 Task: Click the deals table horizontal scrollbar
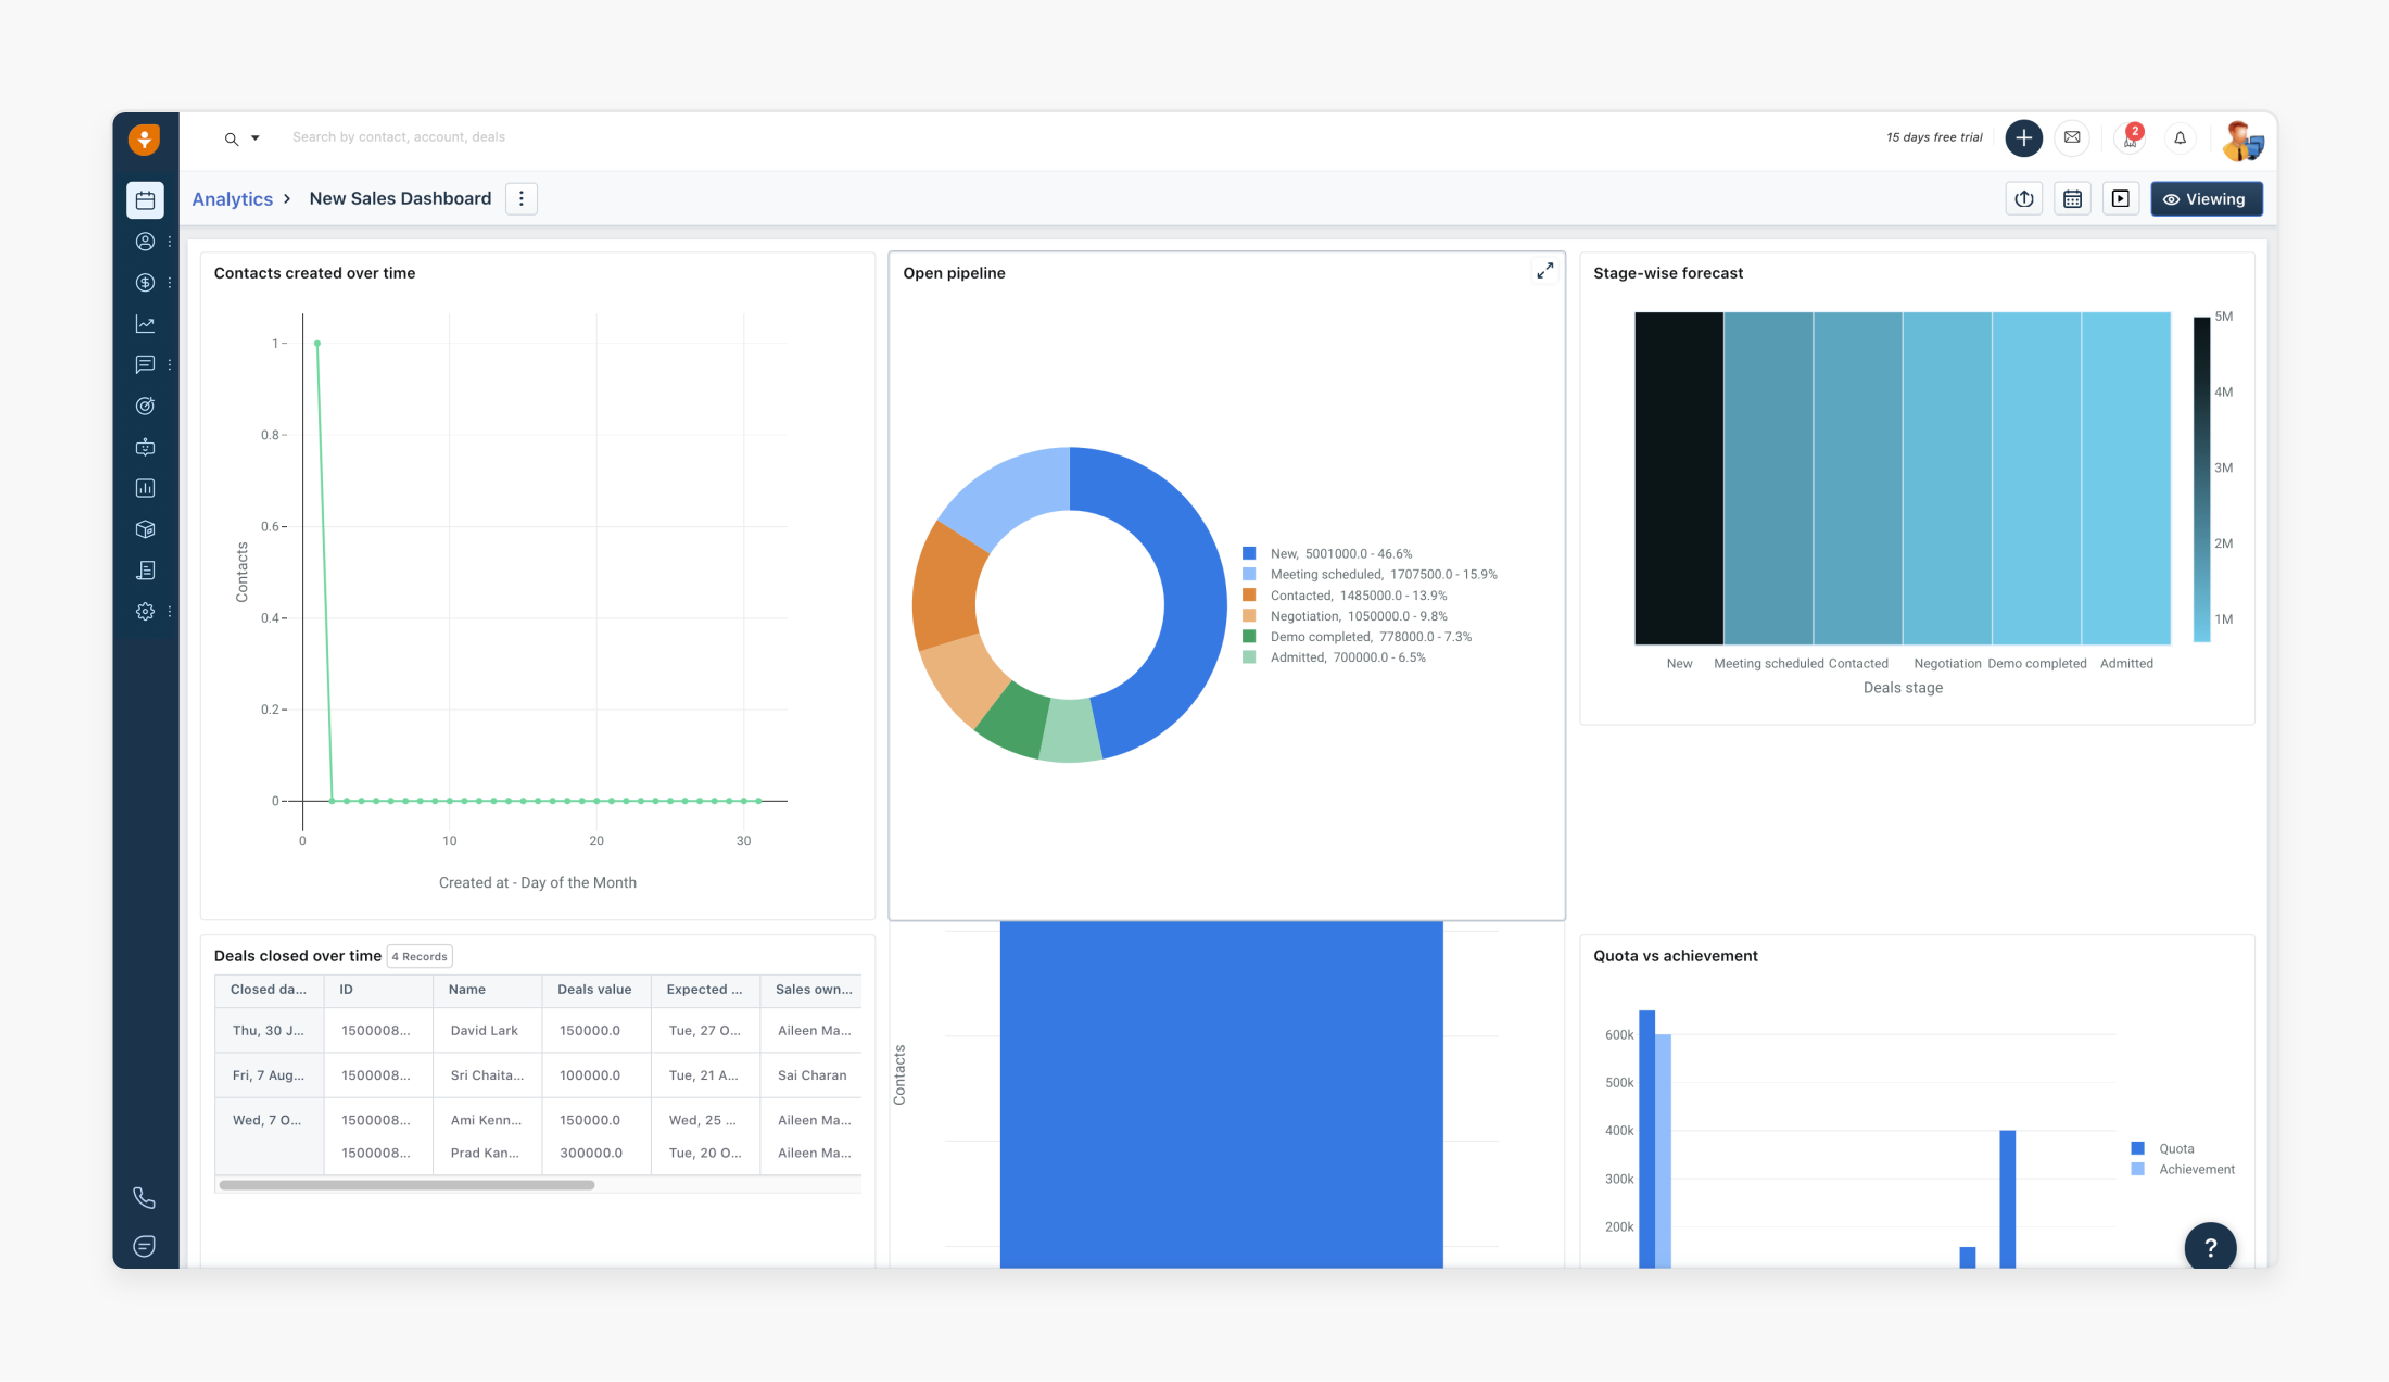point(407,1185)
